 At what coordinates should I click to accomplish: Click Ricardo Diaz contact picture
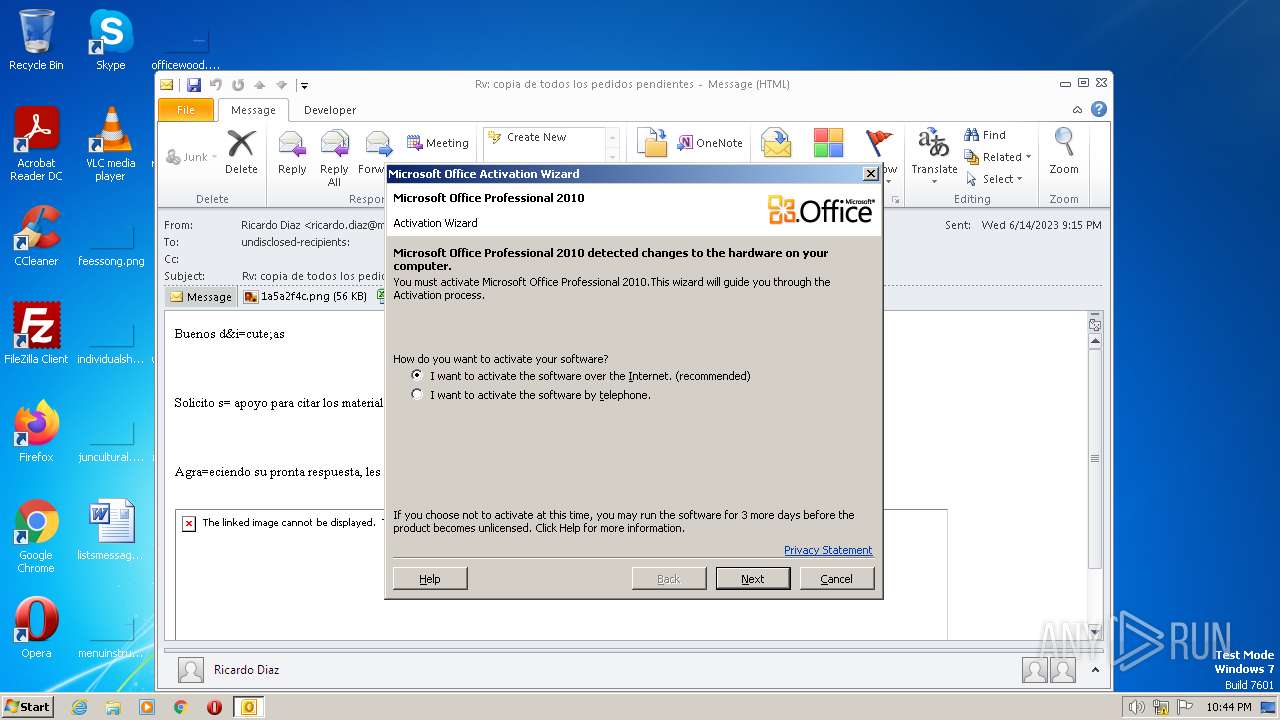(x=191, y=670)
